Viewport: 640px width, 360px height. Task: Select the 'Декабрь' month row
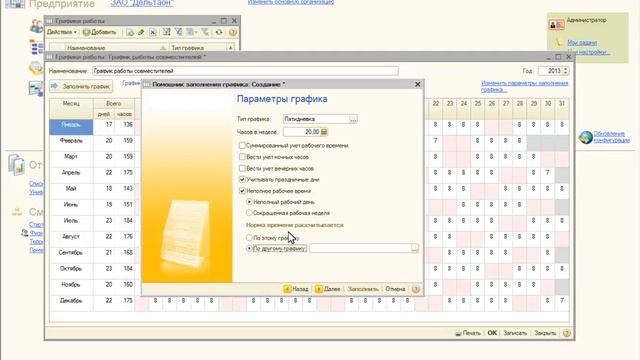pos(71,303)
